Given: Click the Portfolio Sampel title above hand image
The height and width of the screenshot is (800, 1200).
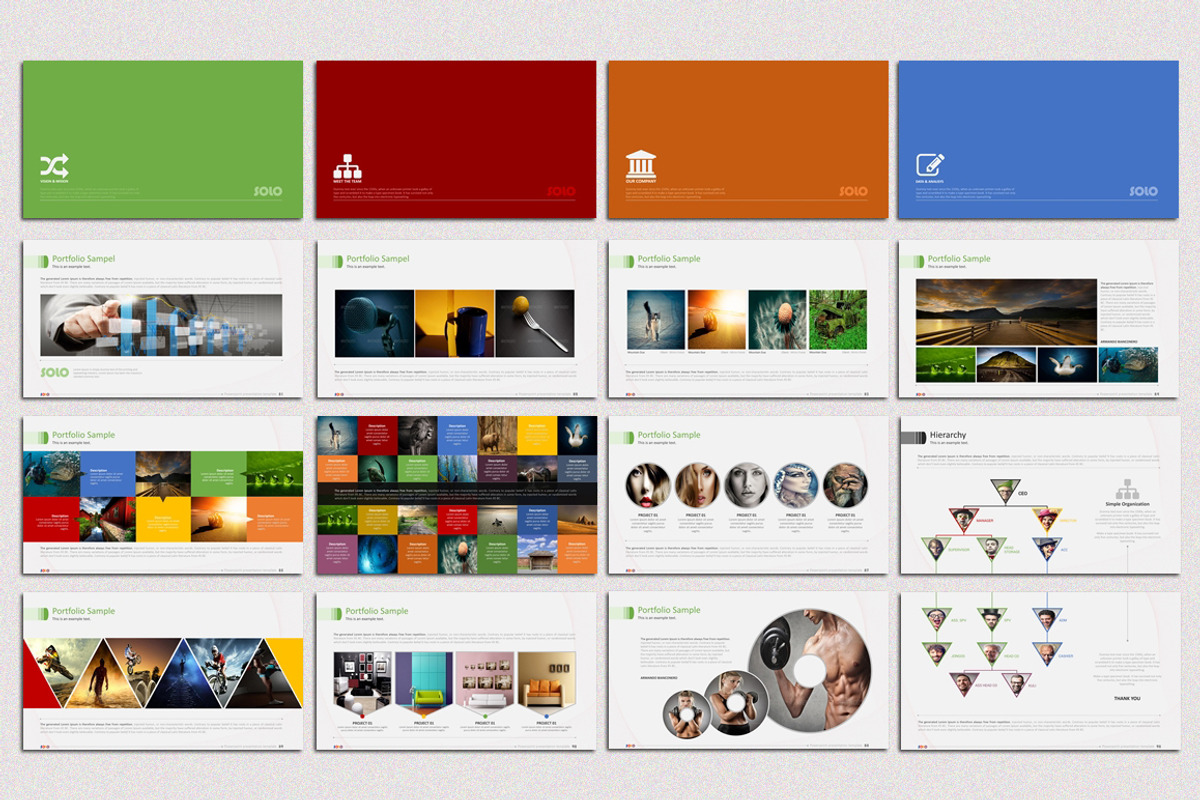Looking at the screenshot, I should tap(83, 259).
